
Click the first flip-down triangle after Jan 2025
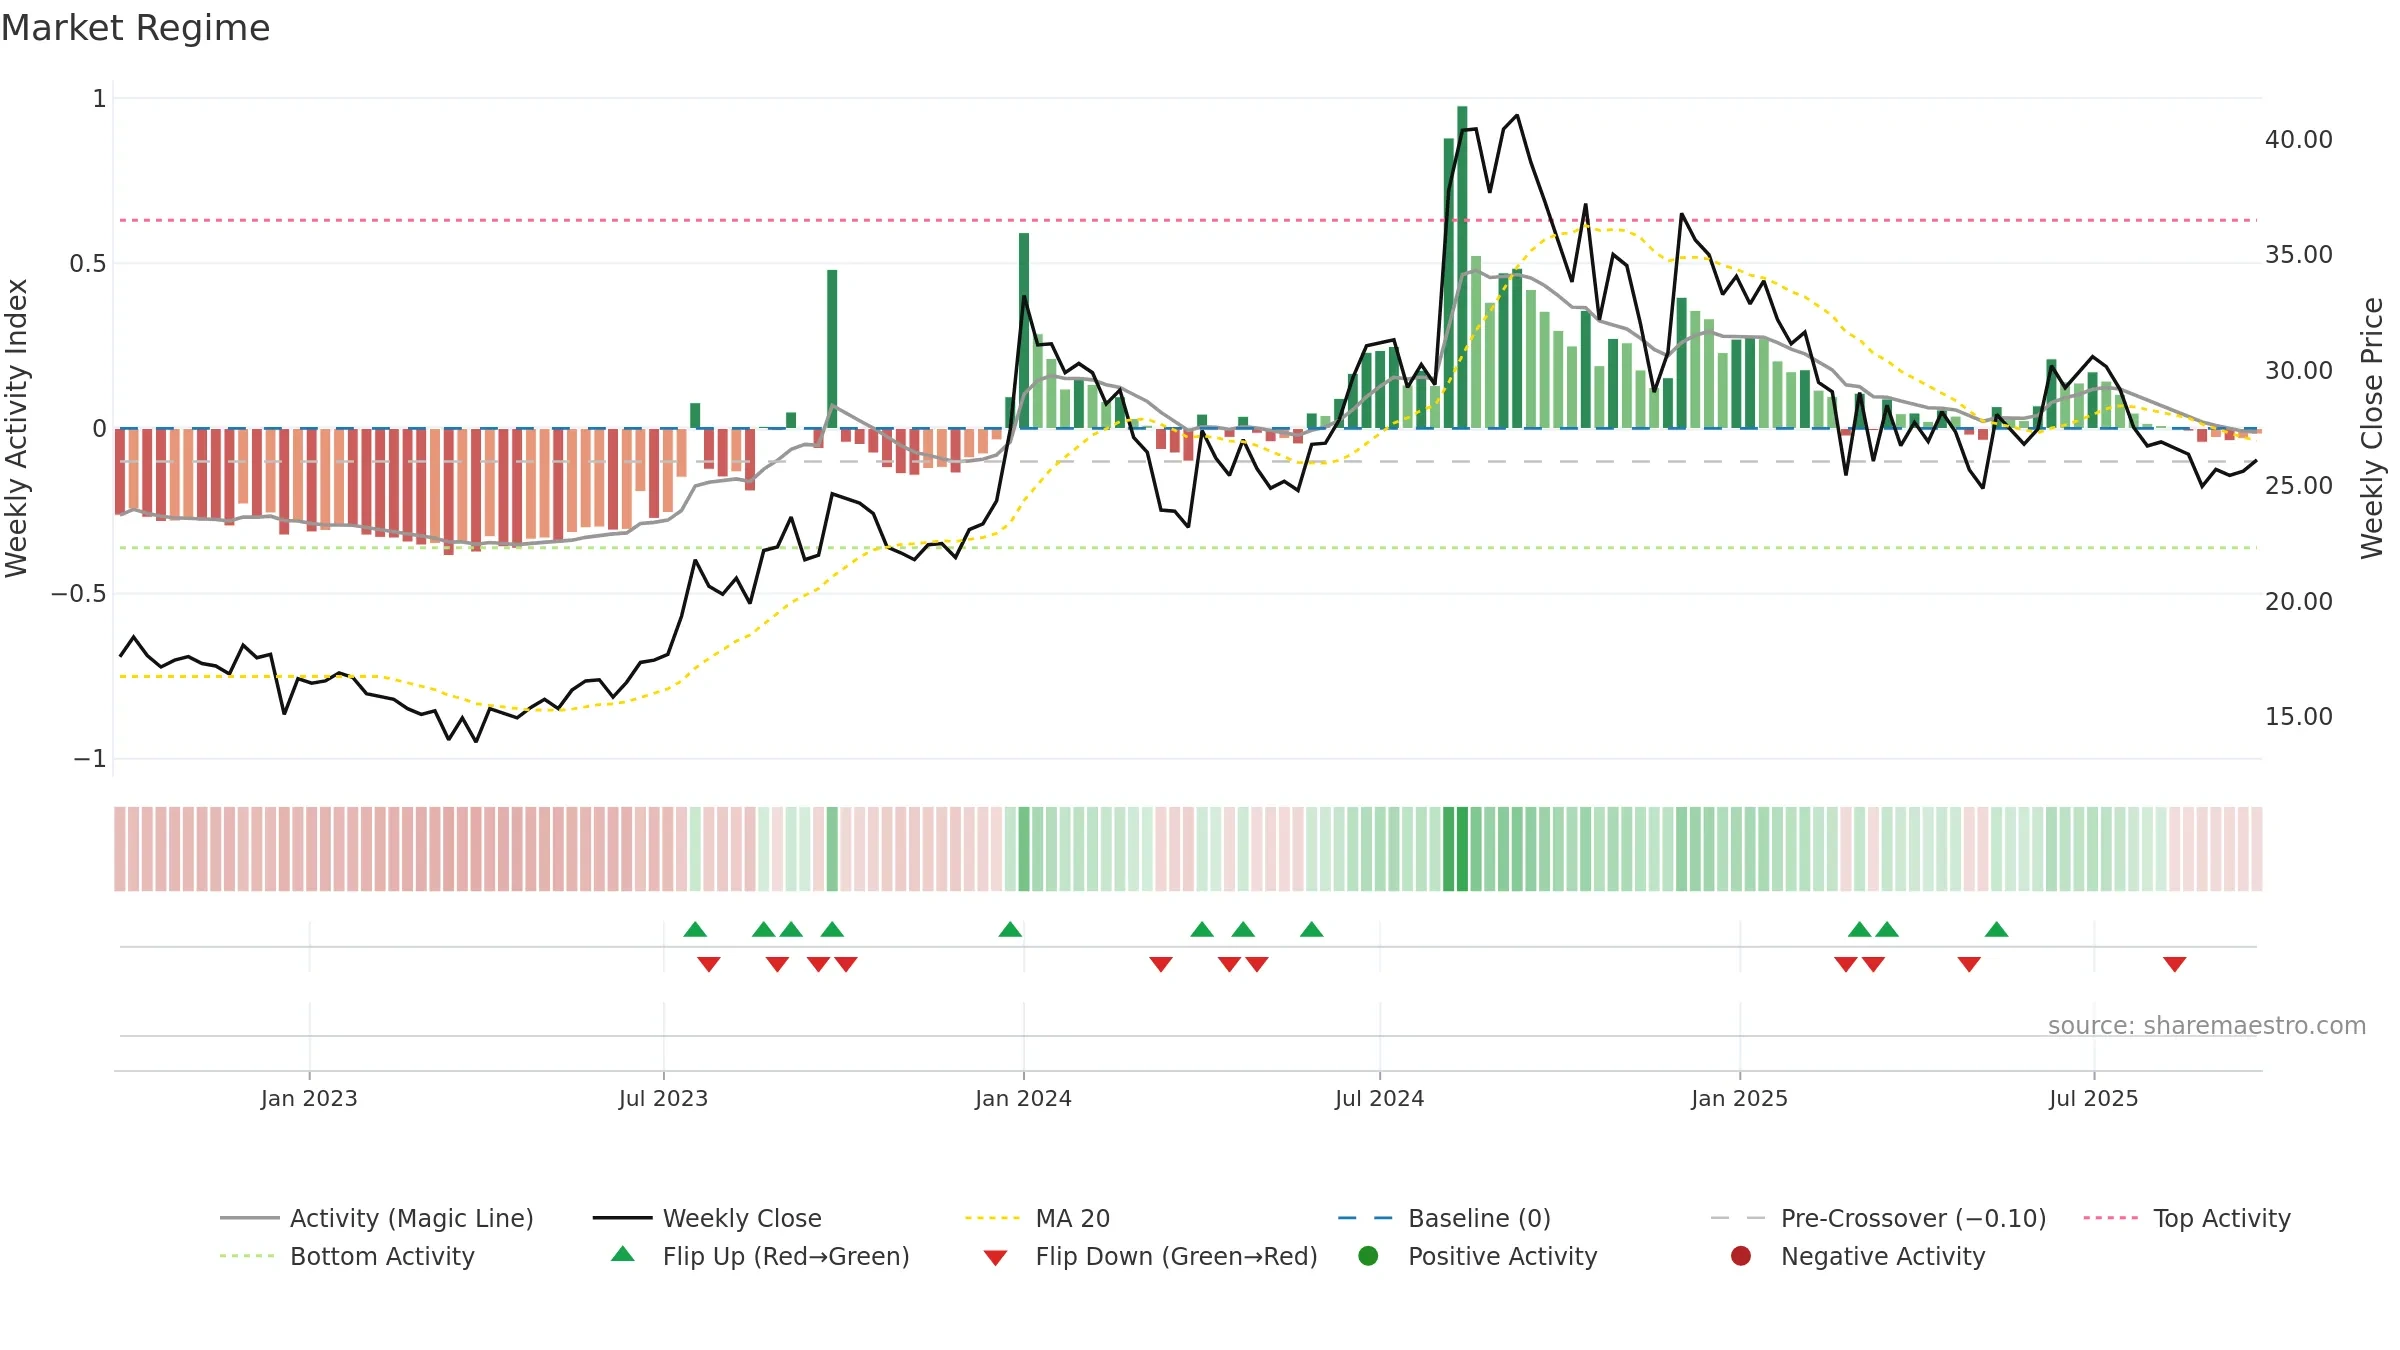pyautogui.click(x=1845, y=964)
